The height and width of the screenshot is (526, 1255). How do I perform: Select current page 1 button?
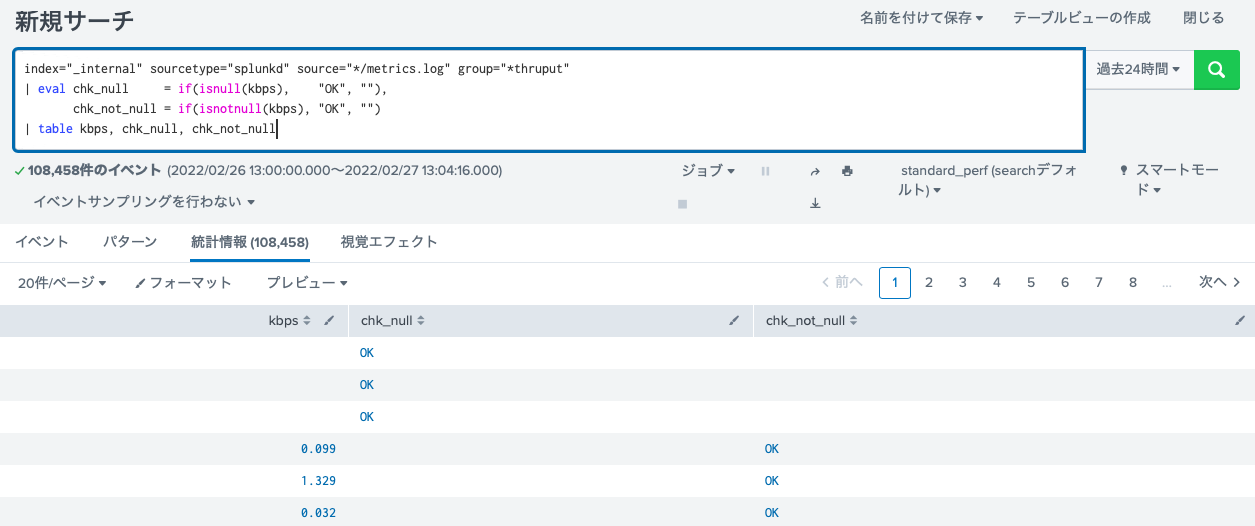pos(895,283)
